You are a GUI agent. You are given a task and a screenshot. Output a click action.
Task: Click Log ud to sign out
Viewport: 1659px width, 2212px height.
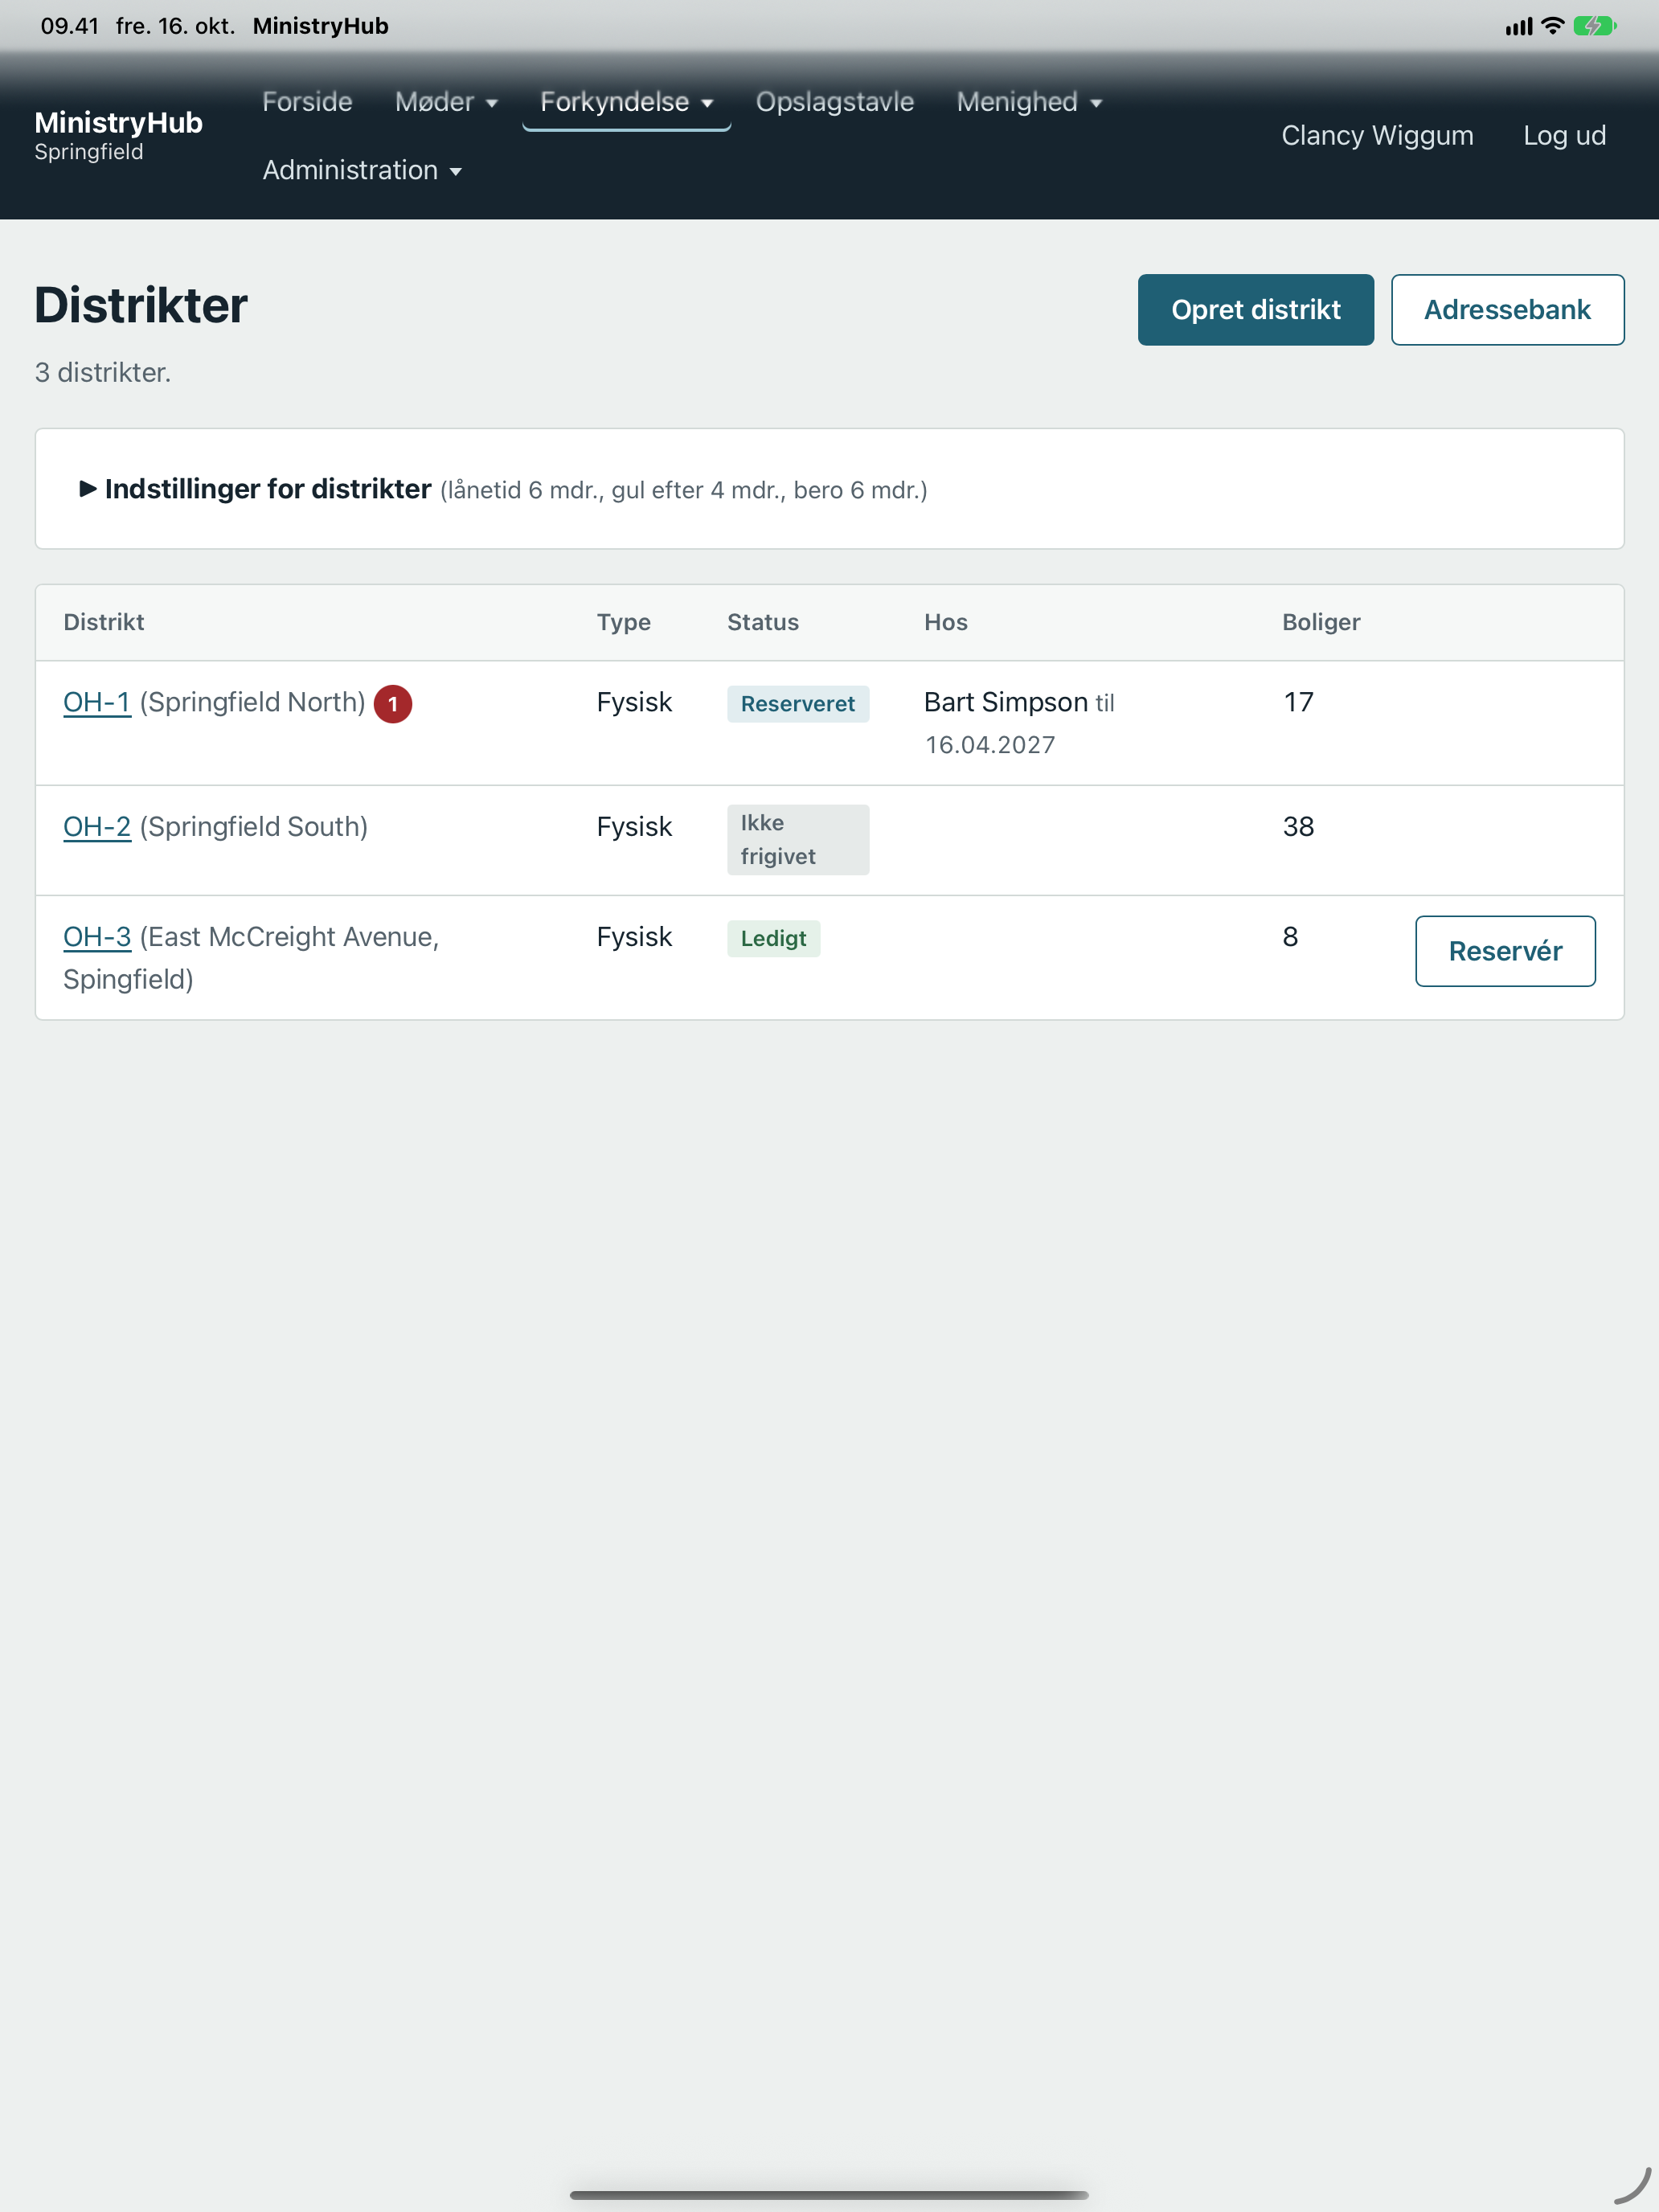coord(1564,135)
